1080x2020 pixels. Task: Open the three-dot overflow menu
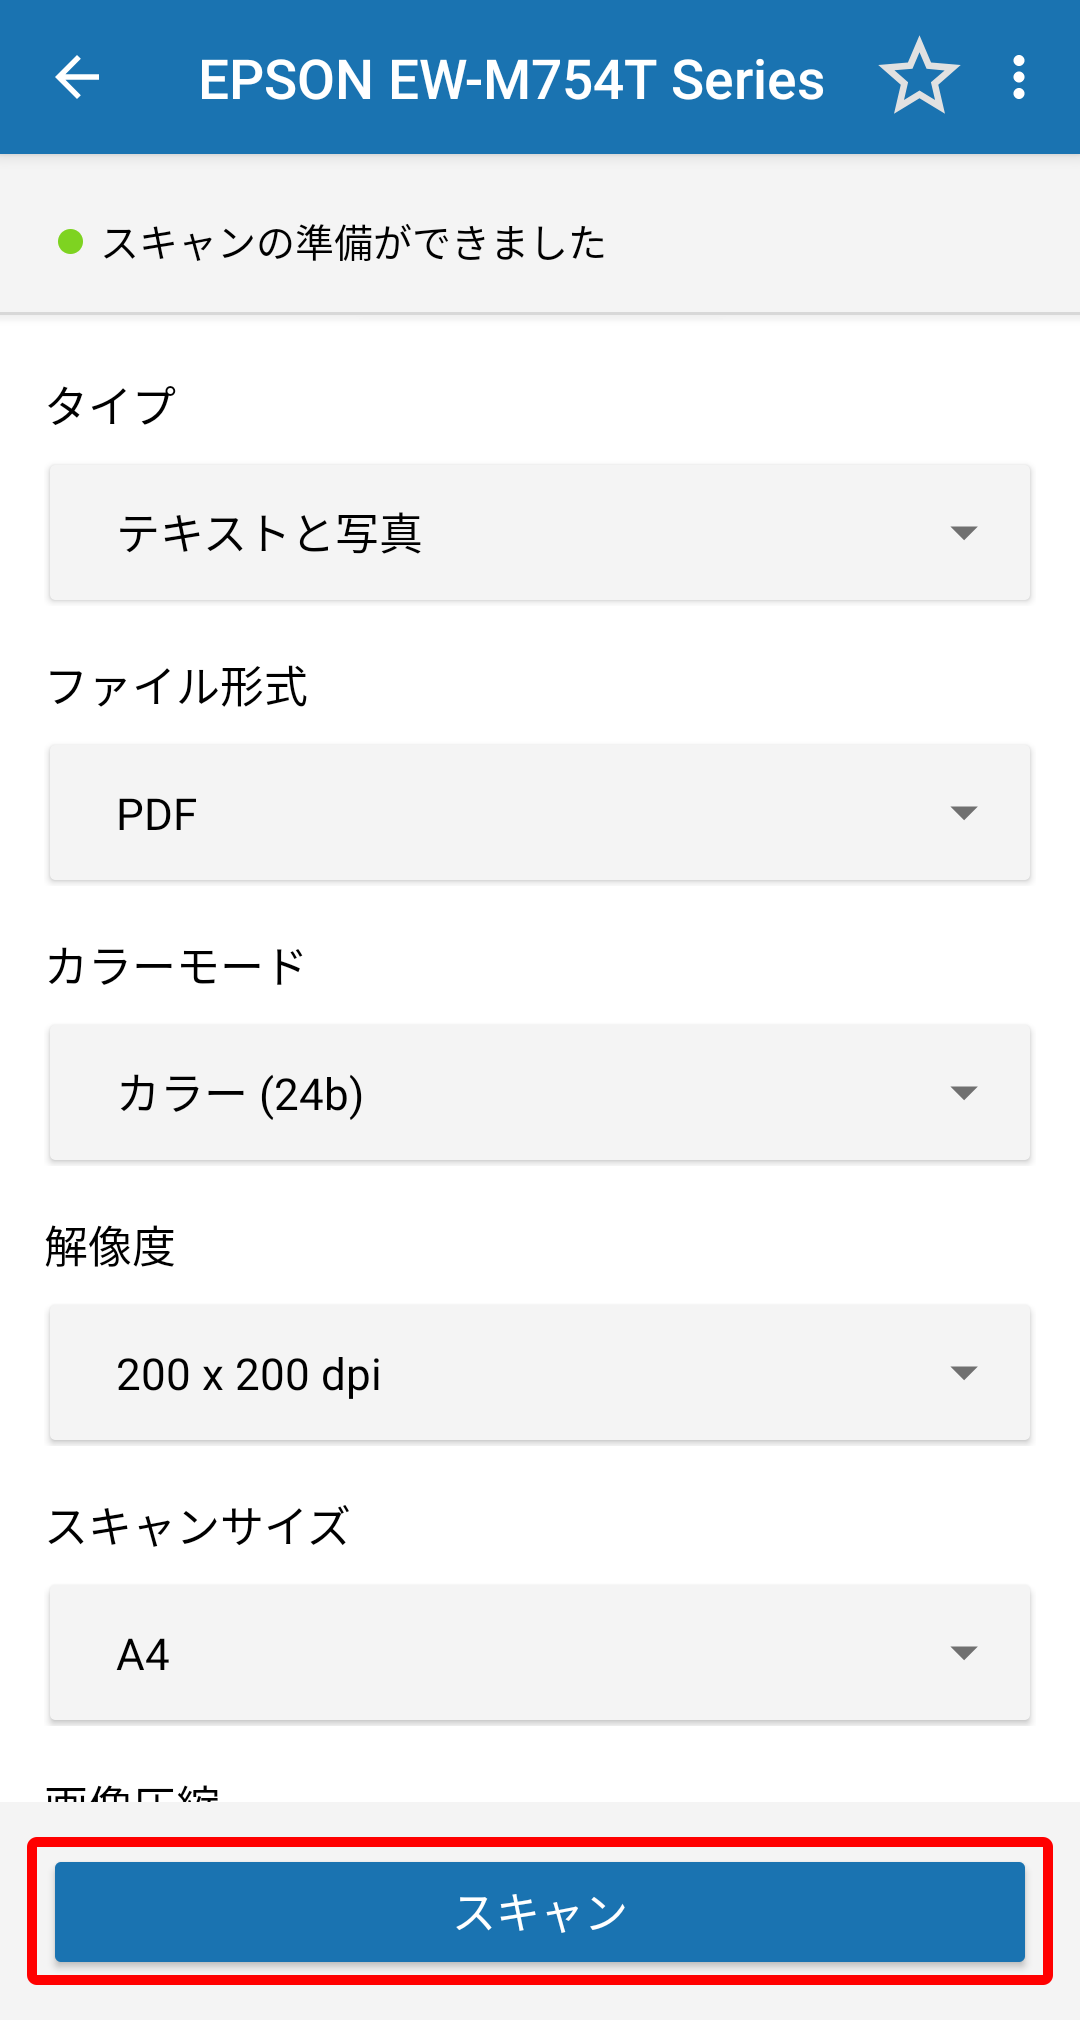coord(1018,77)
